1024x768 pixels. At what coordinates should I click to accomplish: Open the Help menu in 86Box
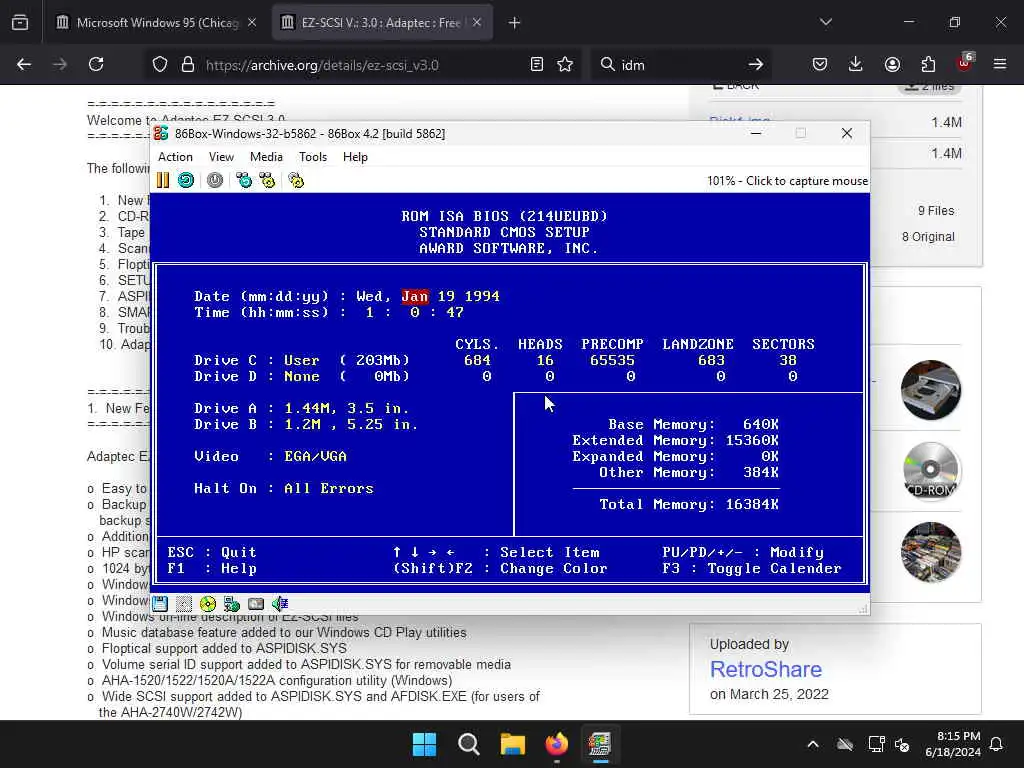pos(355,157)
